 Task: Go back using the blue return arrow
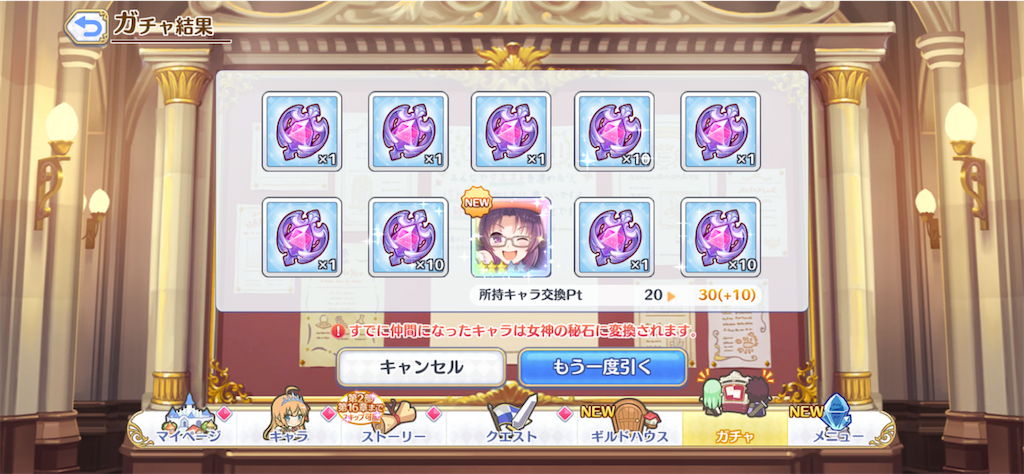[x=86, y=26]
